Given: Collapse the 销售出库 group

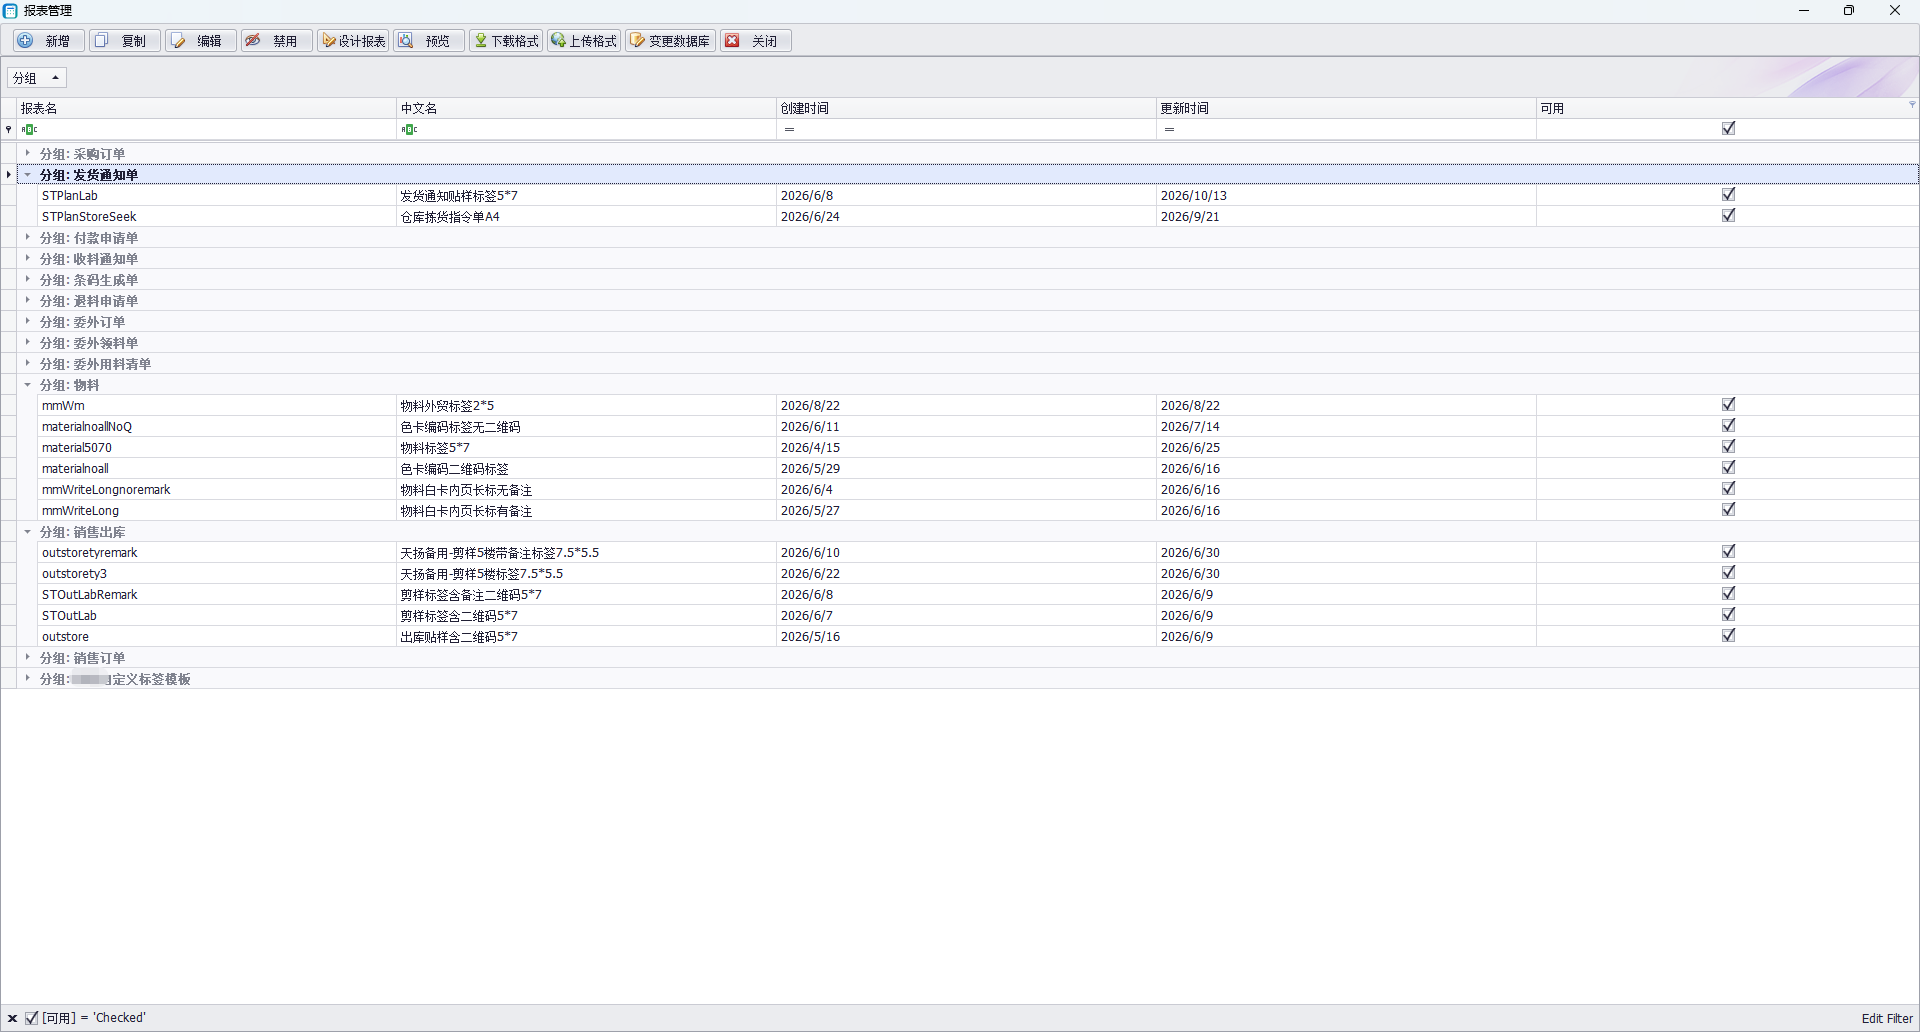Looking at the screenshot, I should (x=28, y=531).
